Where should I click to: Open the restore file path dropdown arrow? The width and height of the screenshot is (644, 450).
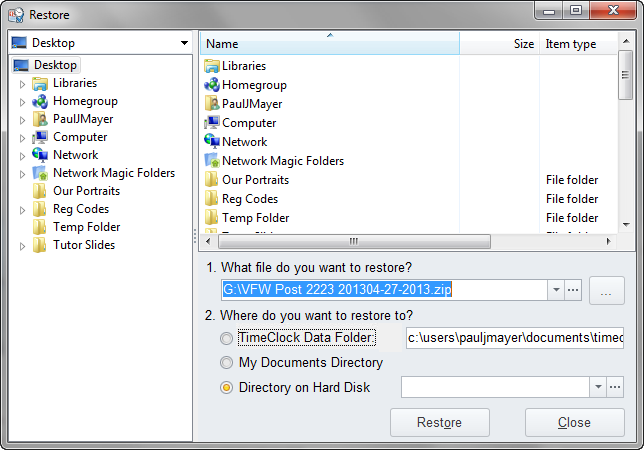(556, 290)
